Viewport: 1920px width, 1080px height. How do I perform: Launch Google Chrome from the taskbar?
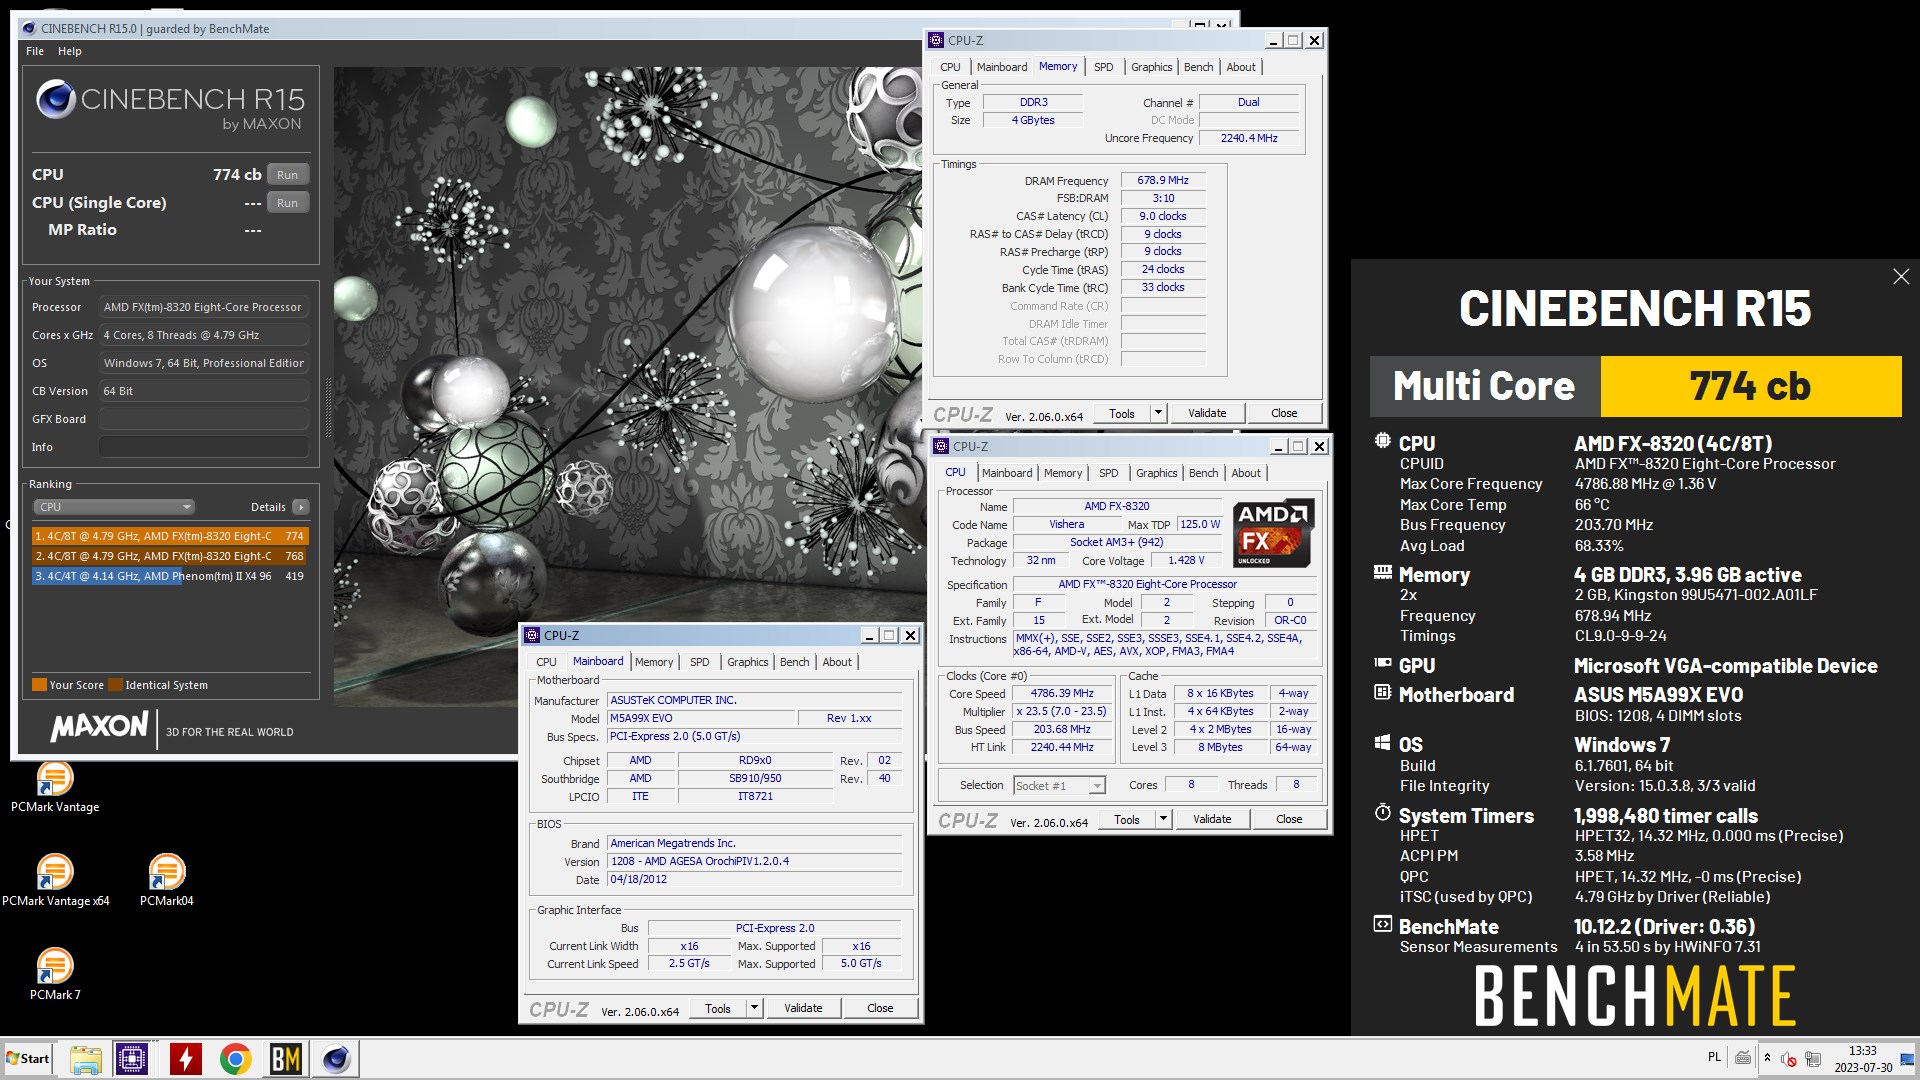pyautogui.click(x=236, y=1059)
